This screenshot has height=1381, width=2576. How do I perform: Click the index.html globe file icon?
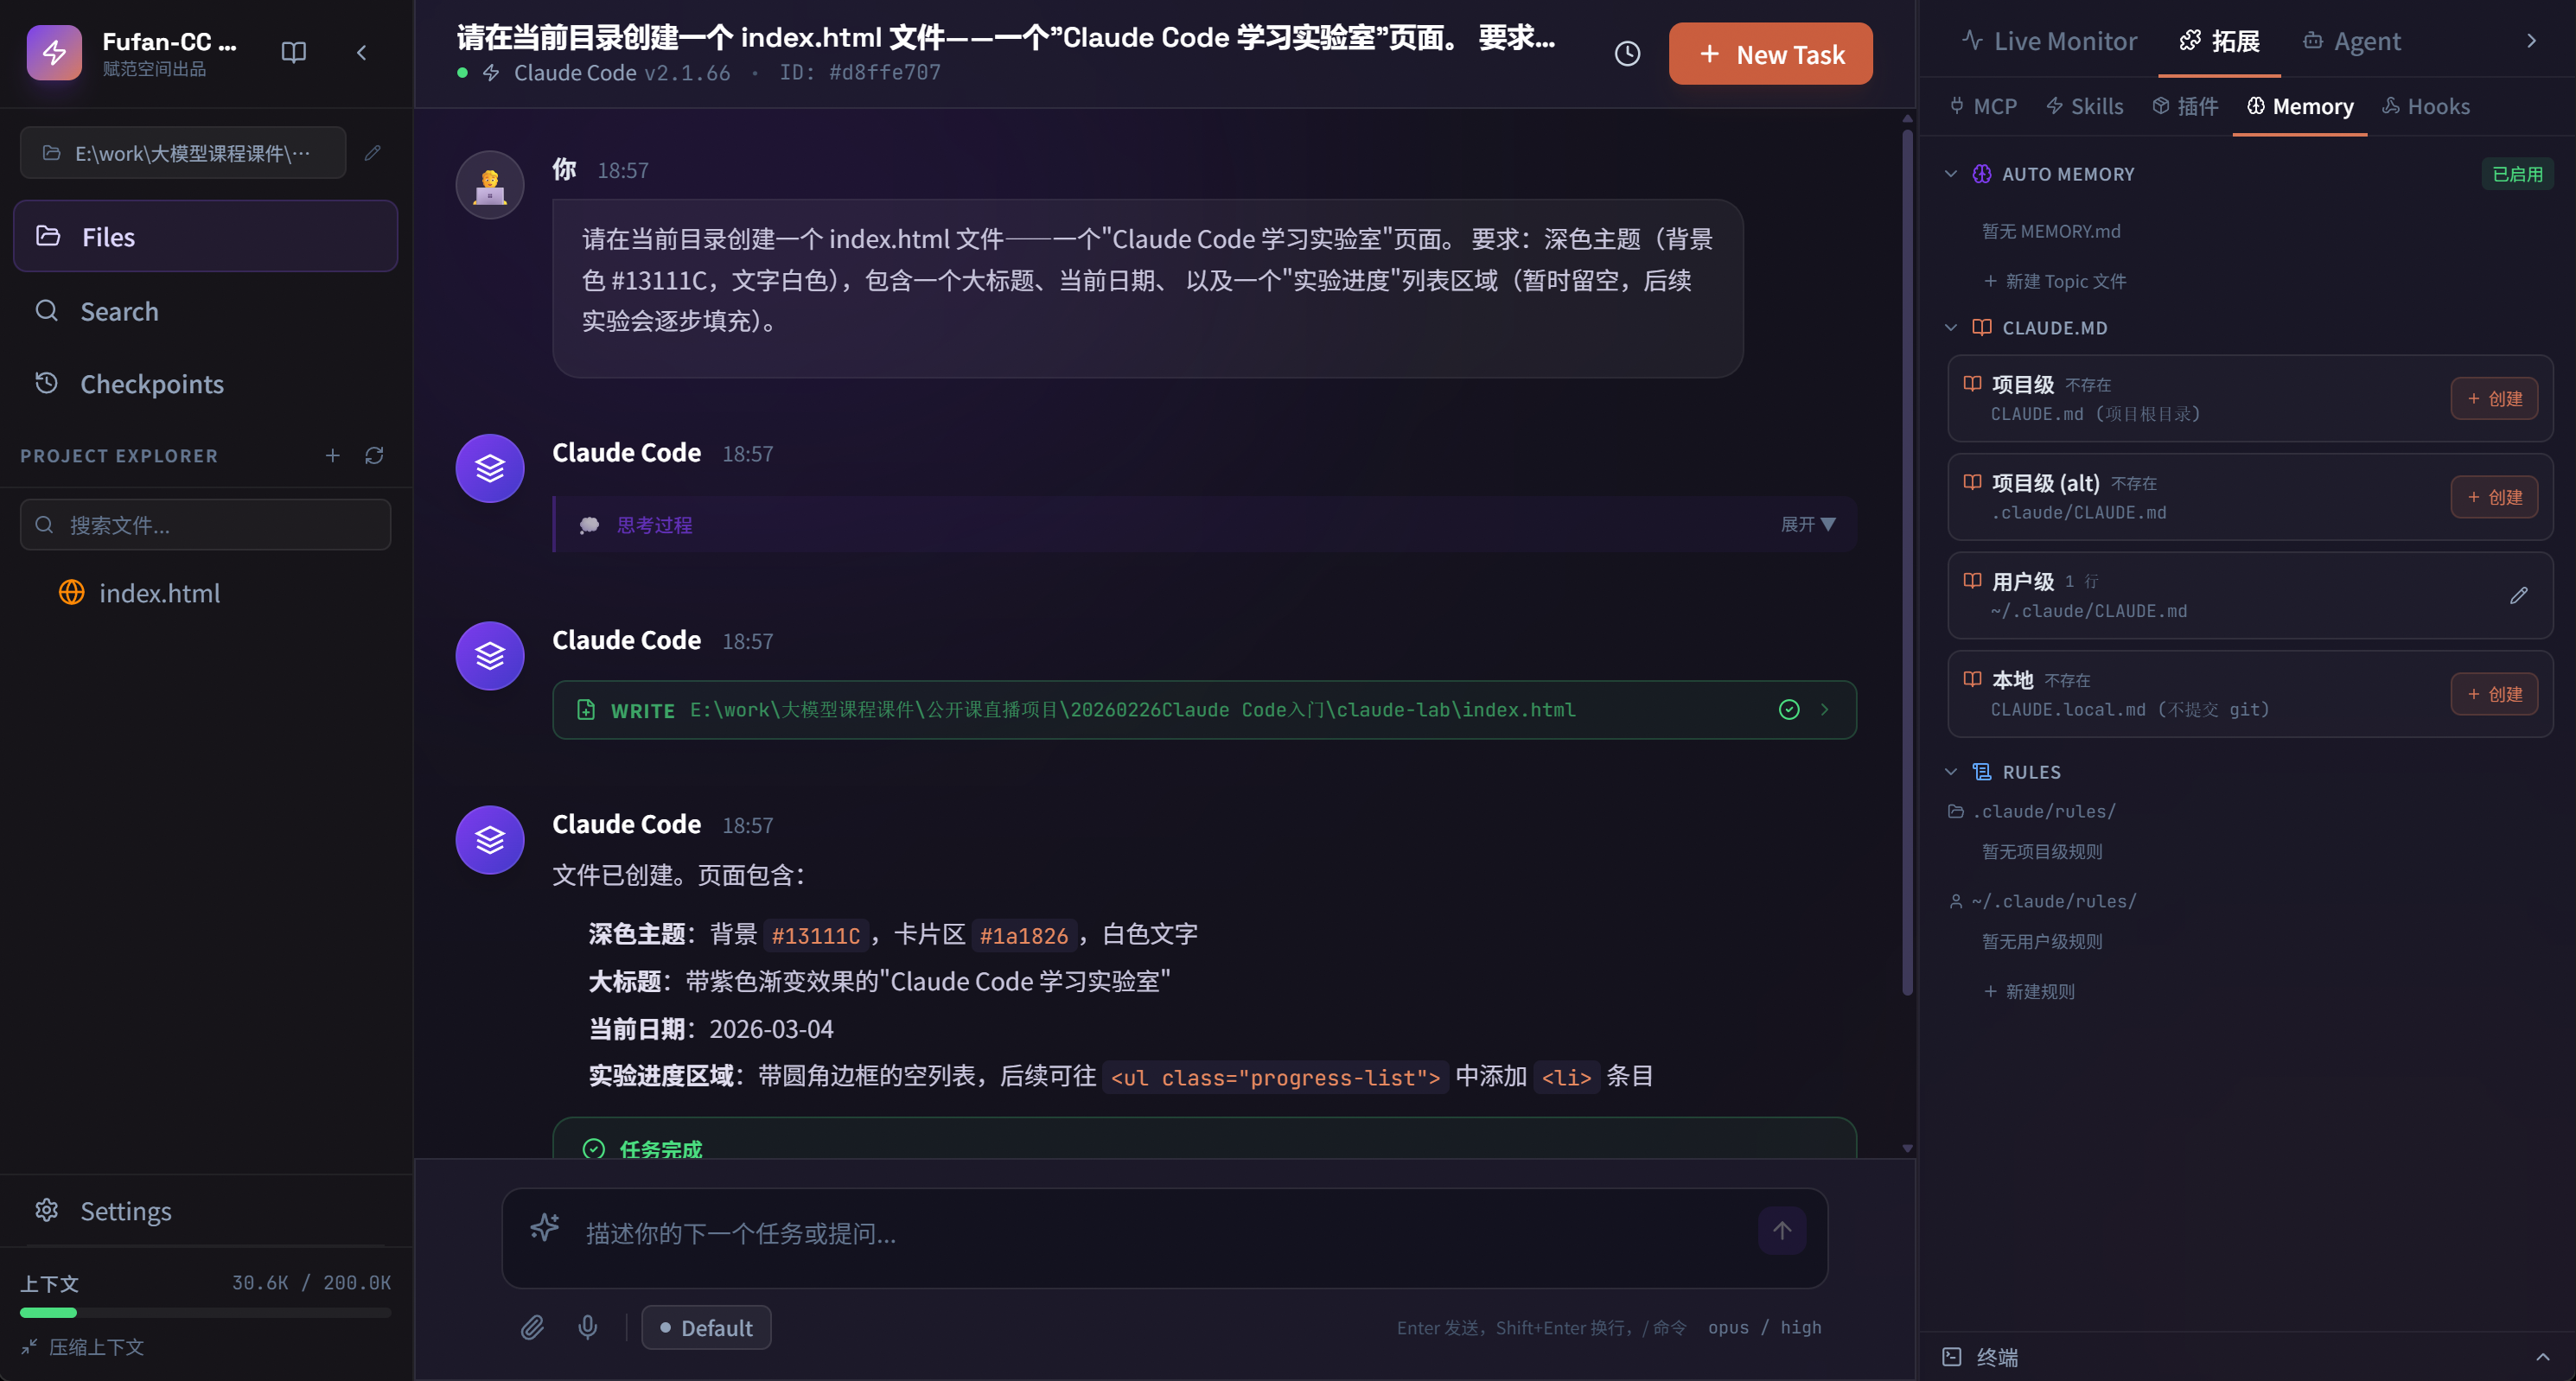72,592
